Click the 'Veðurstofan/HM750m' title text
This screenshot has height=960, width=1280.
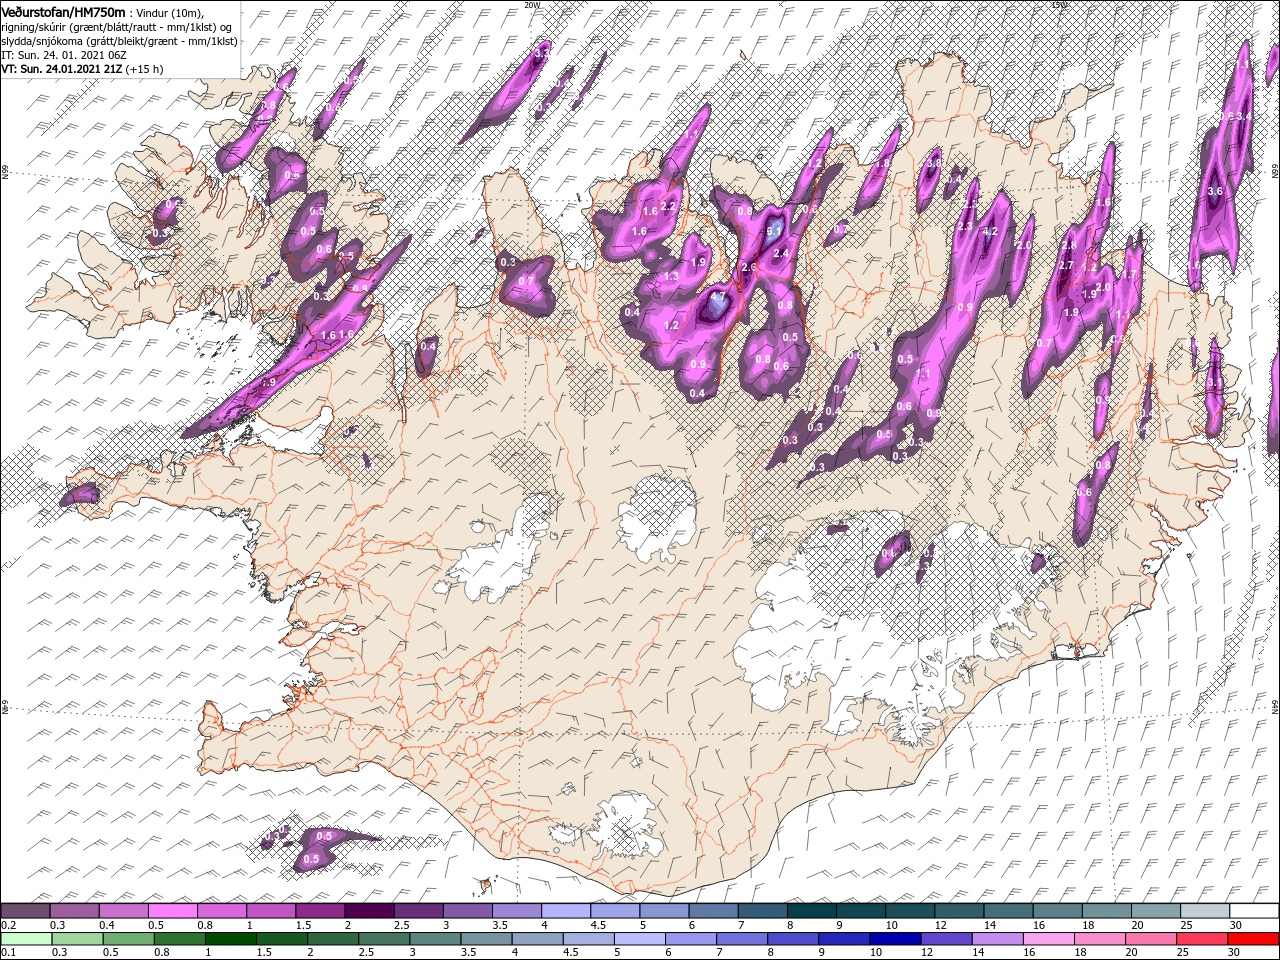(x=63, y=11)
